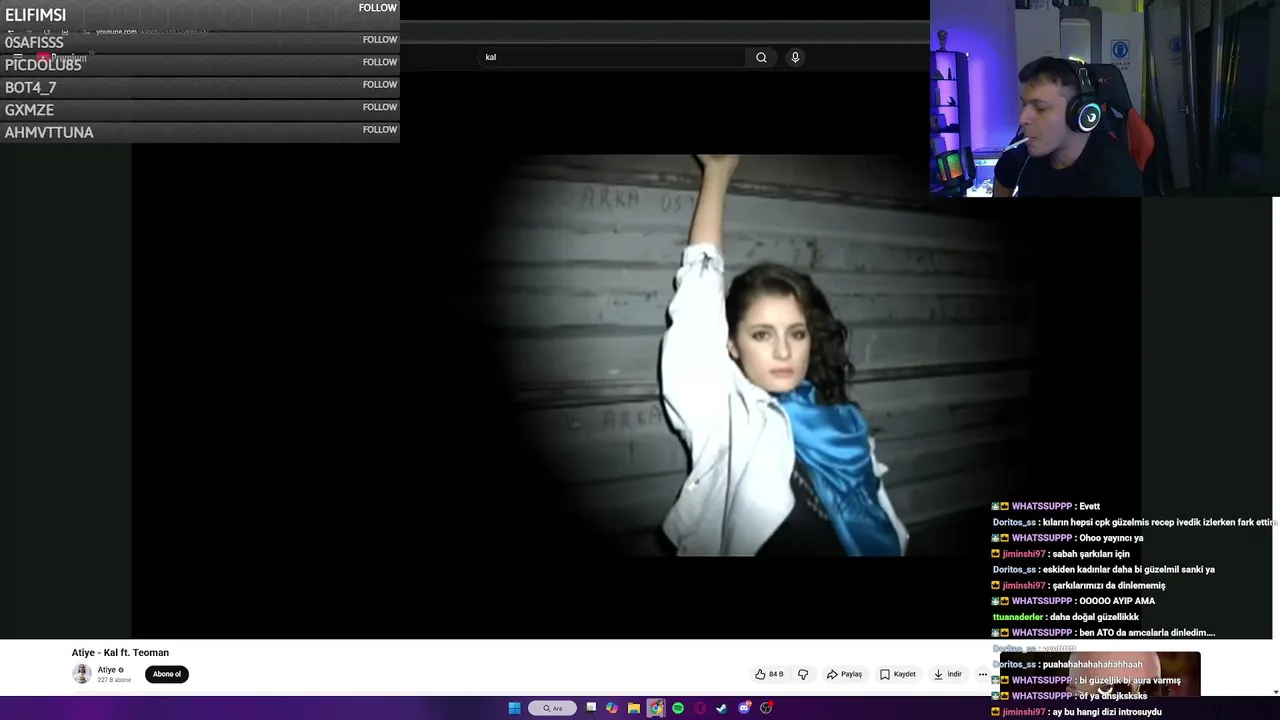The image size is (1280, 720).
Task: Open the taskbar Ara search box
Action: 552,708
